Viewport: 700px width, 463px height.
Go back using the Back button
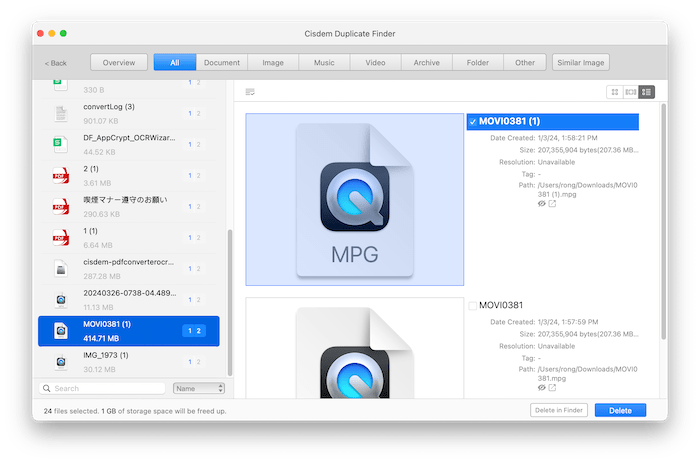(56, 63)
